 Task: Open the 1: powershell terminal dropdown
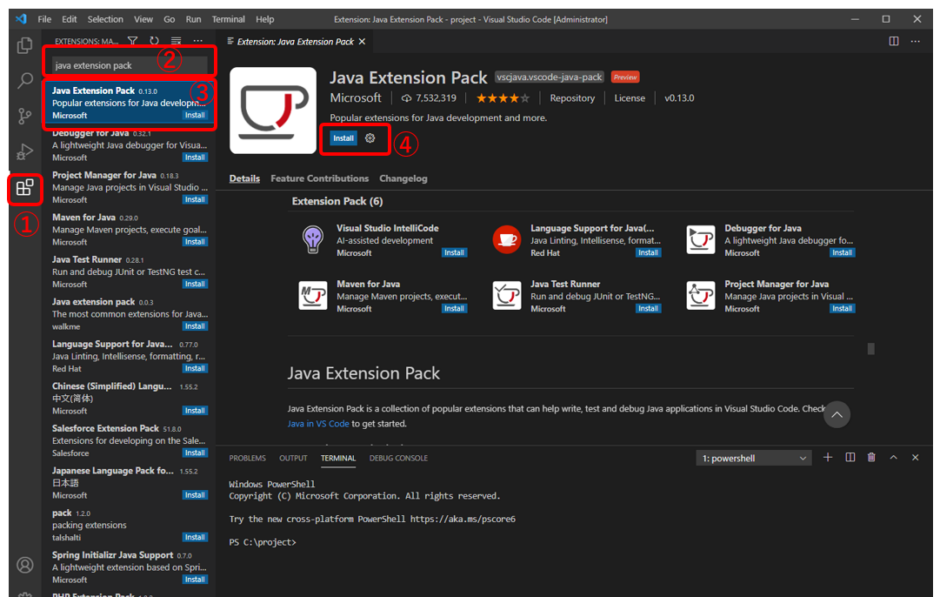pyautogui.click(x=754, y=458)
